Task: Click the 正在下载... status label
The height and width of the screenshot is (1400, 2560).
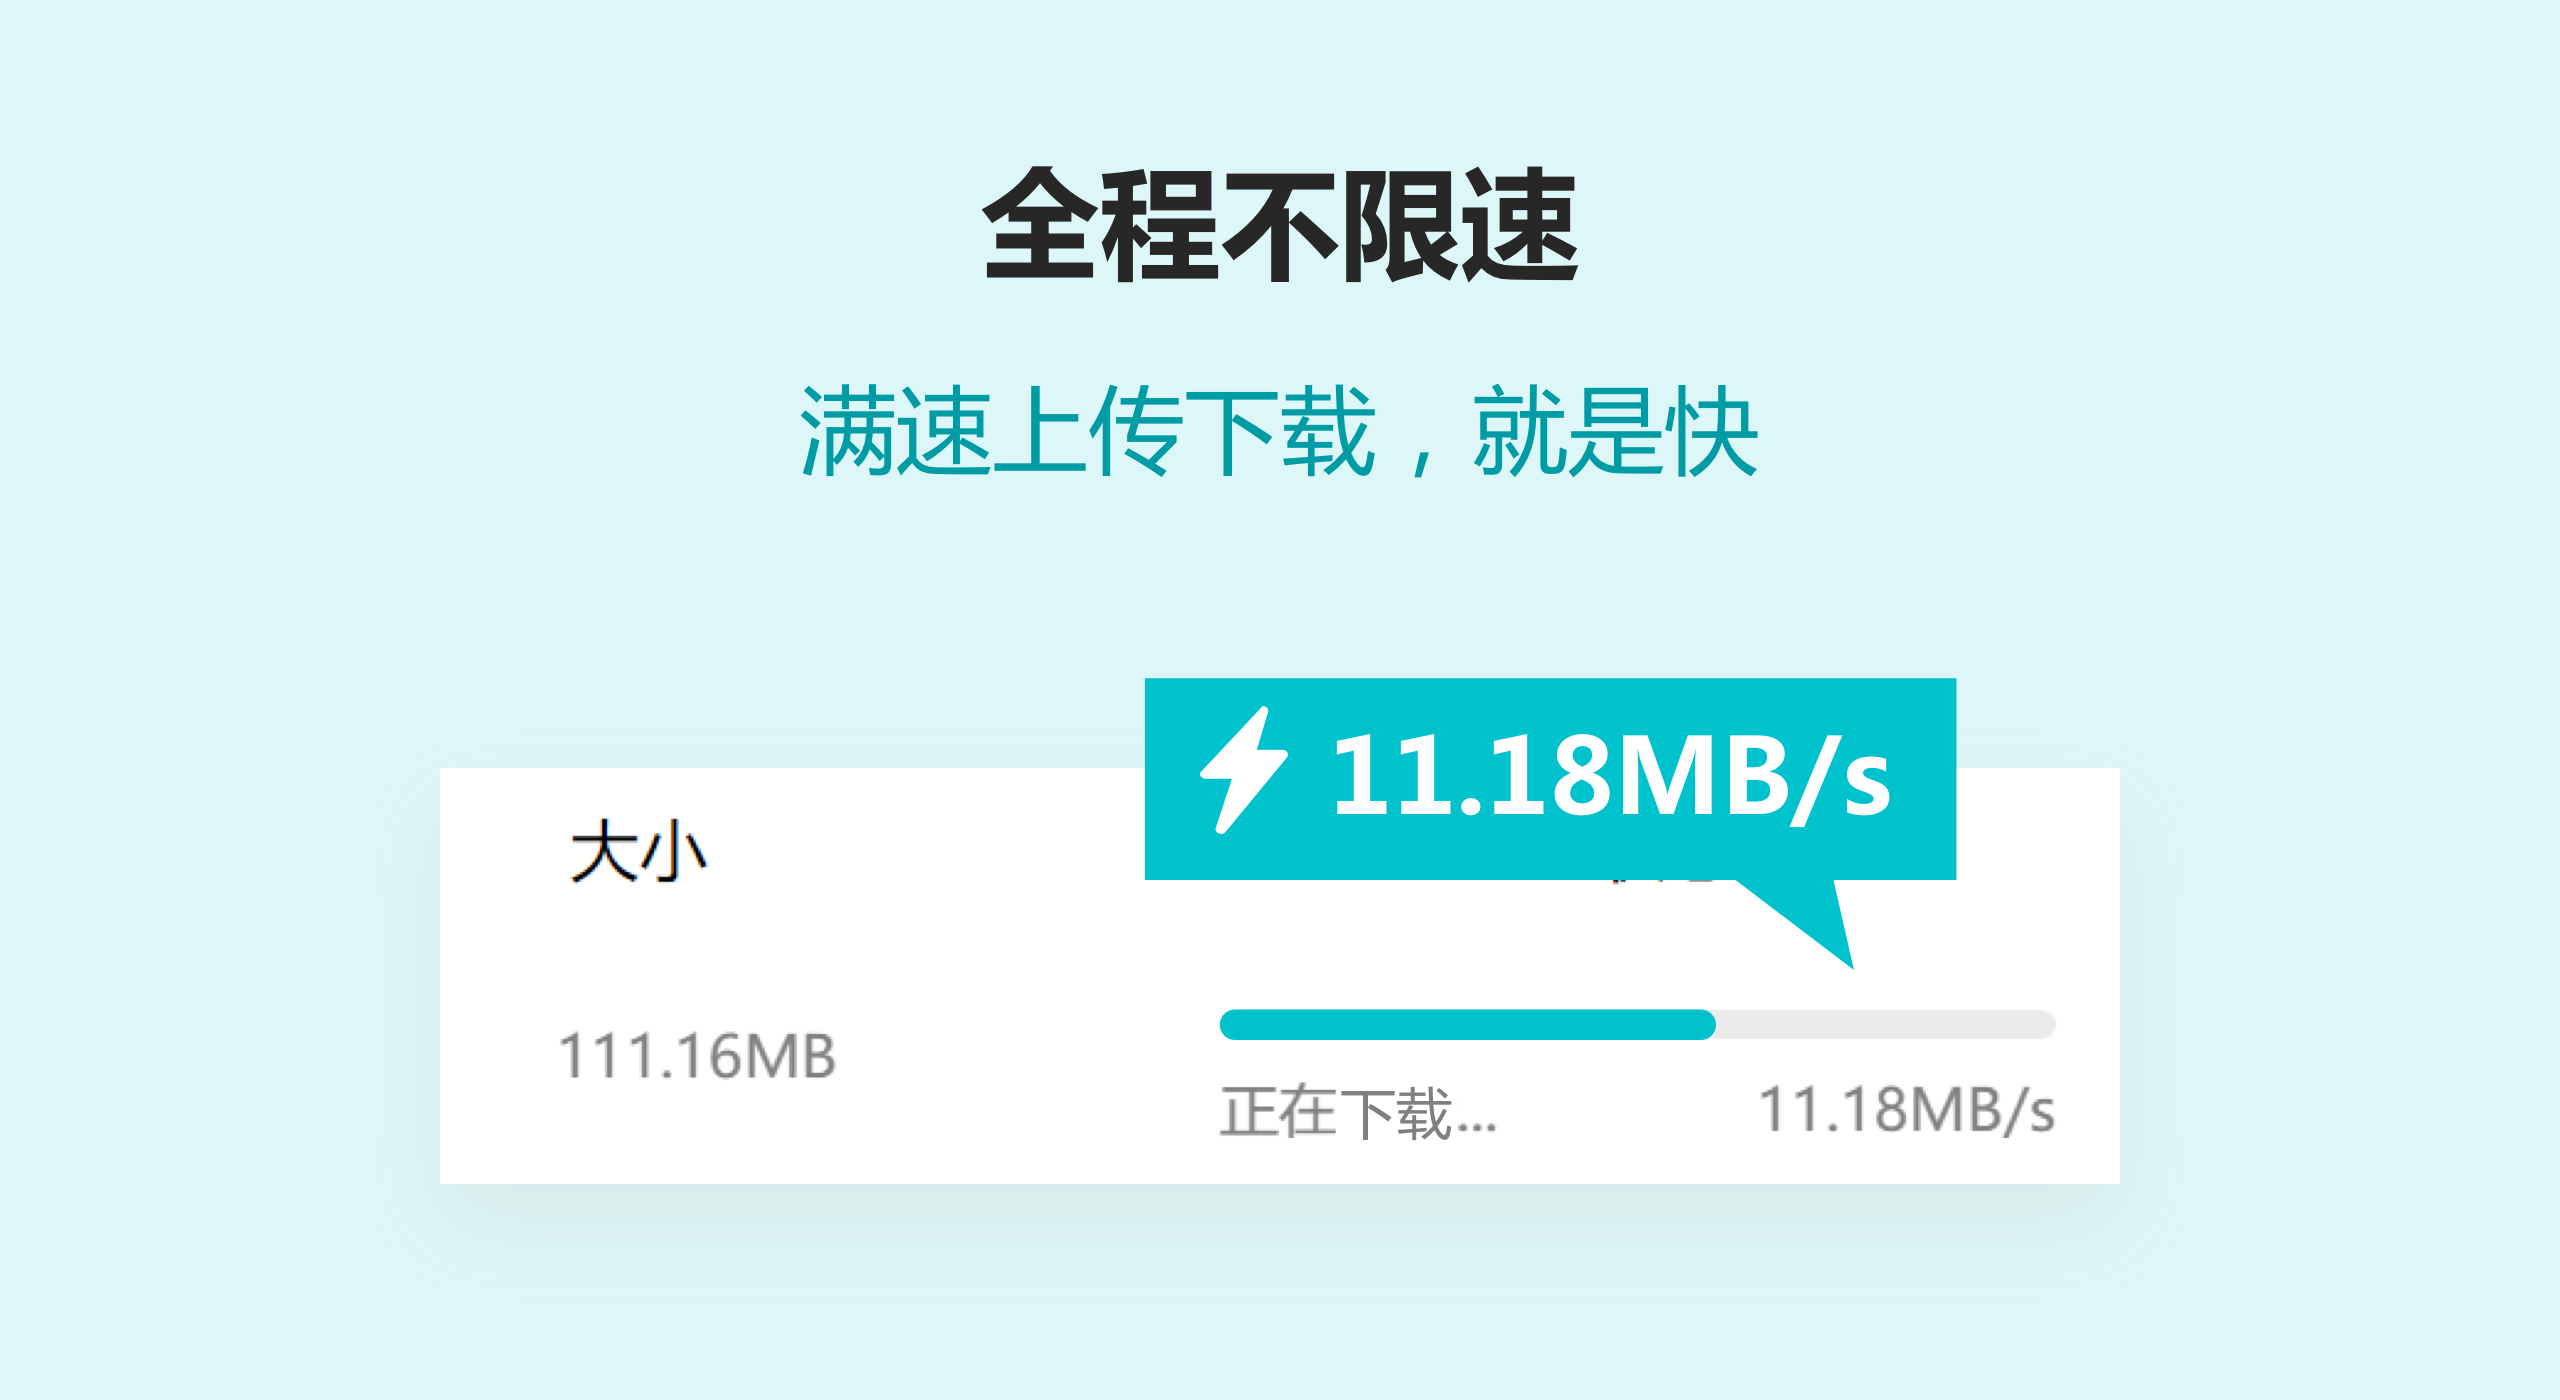Action: click(x=1358, y=1112)
